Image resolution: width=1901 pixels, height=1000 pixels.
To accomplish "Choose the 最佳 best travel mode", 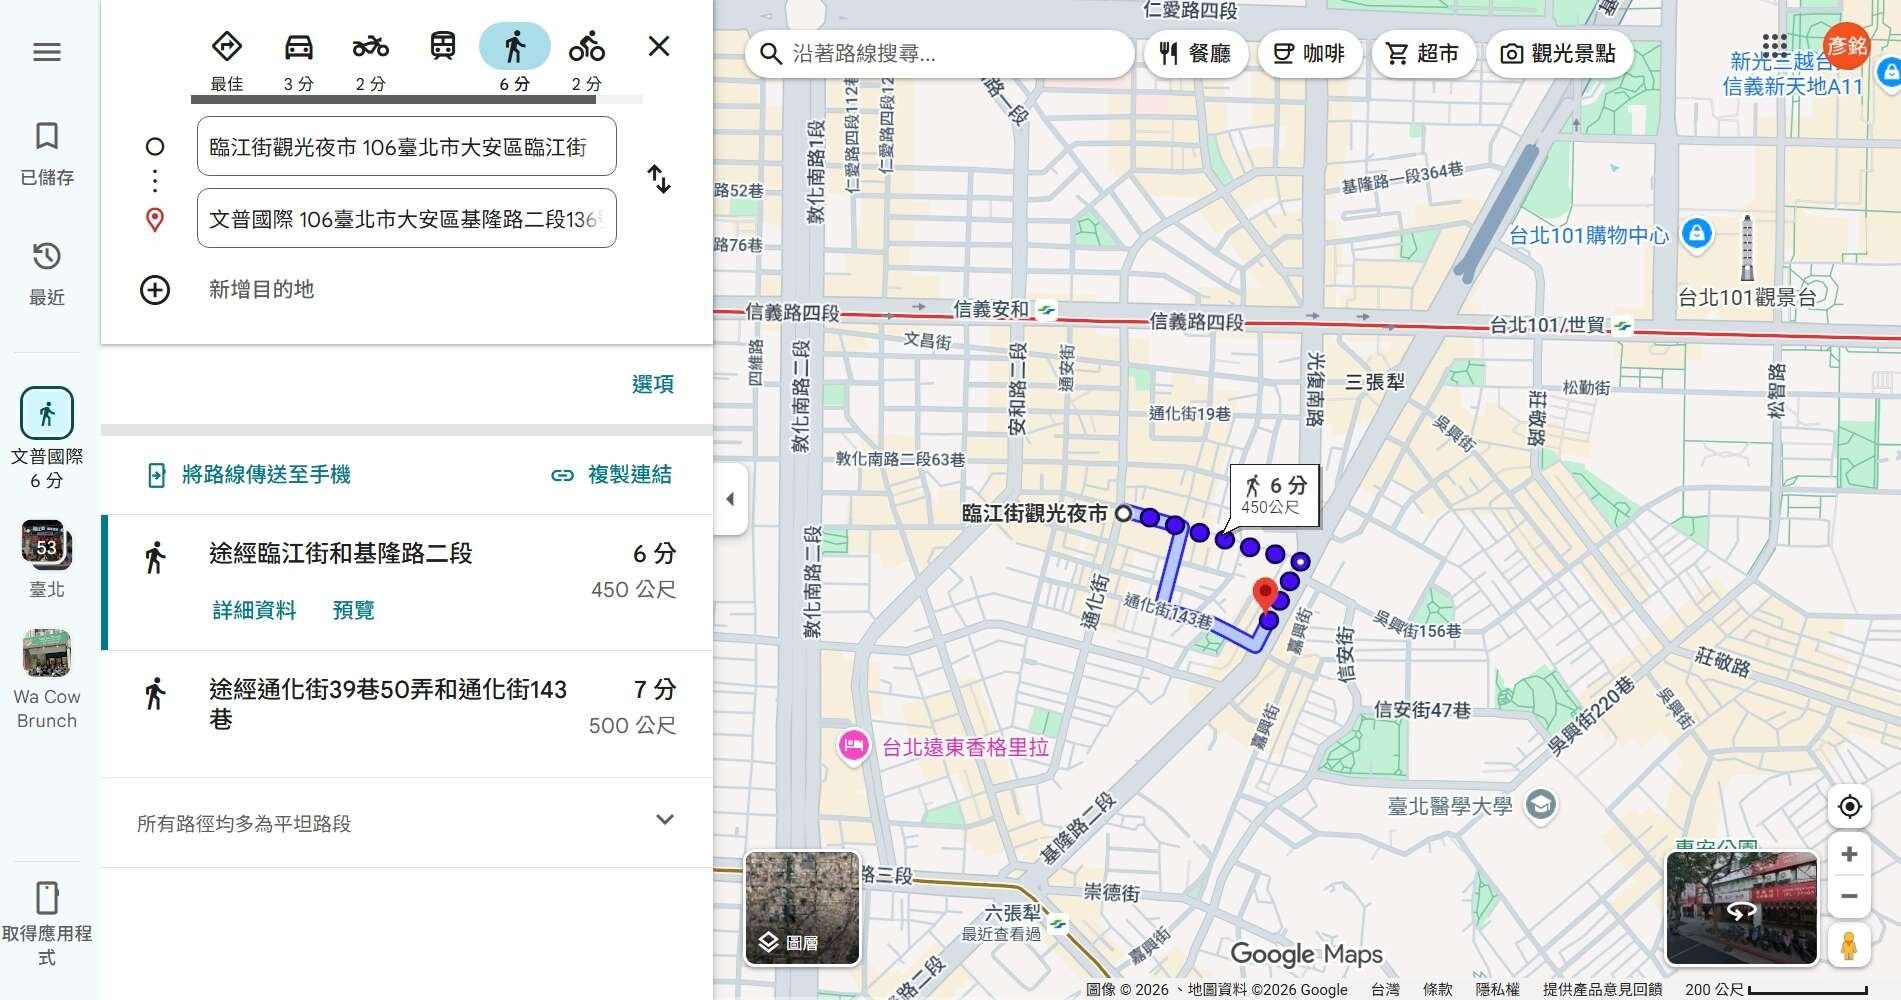I will 227,47.
